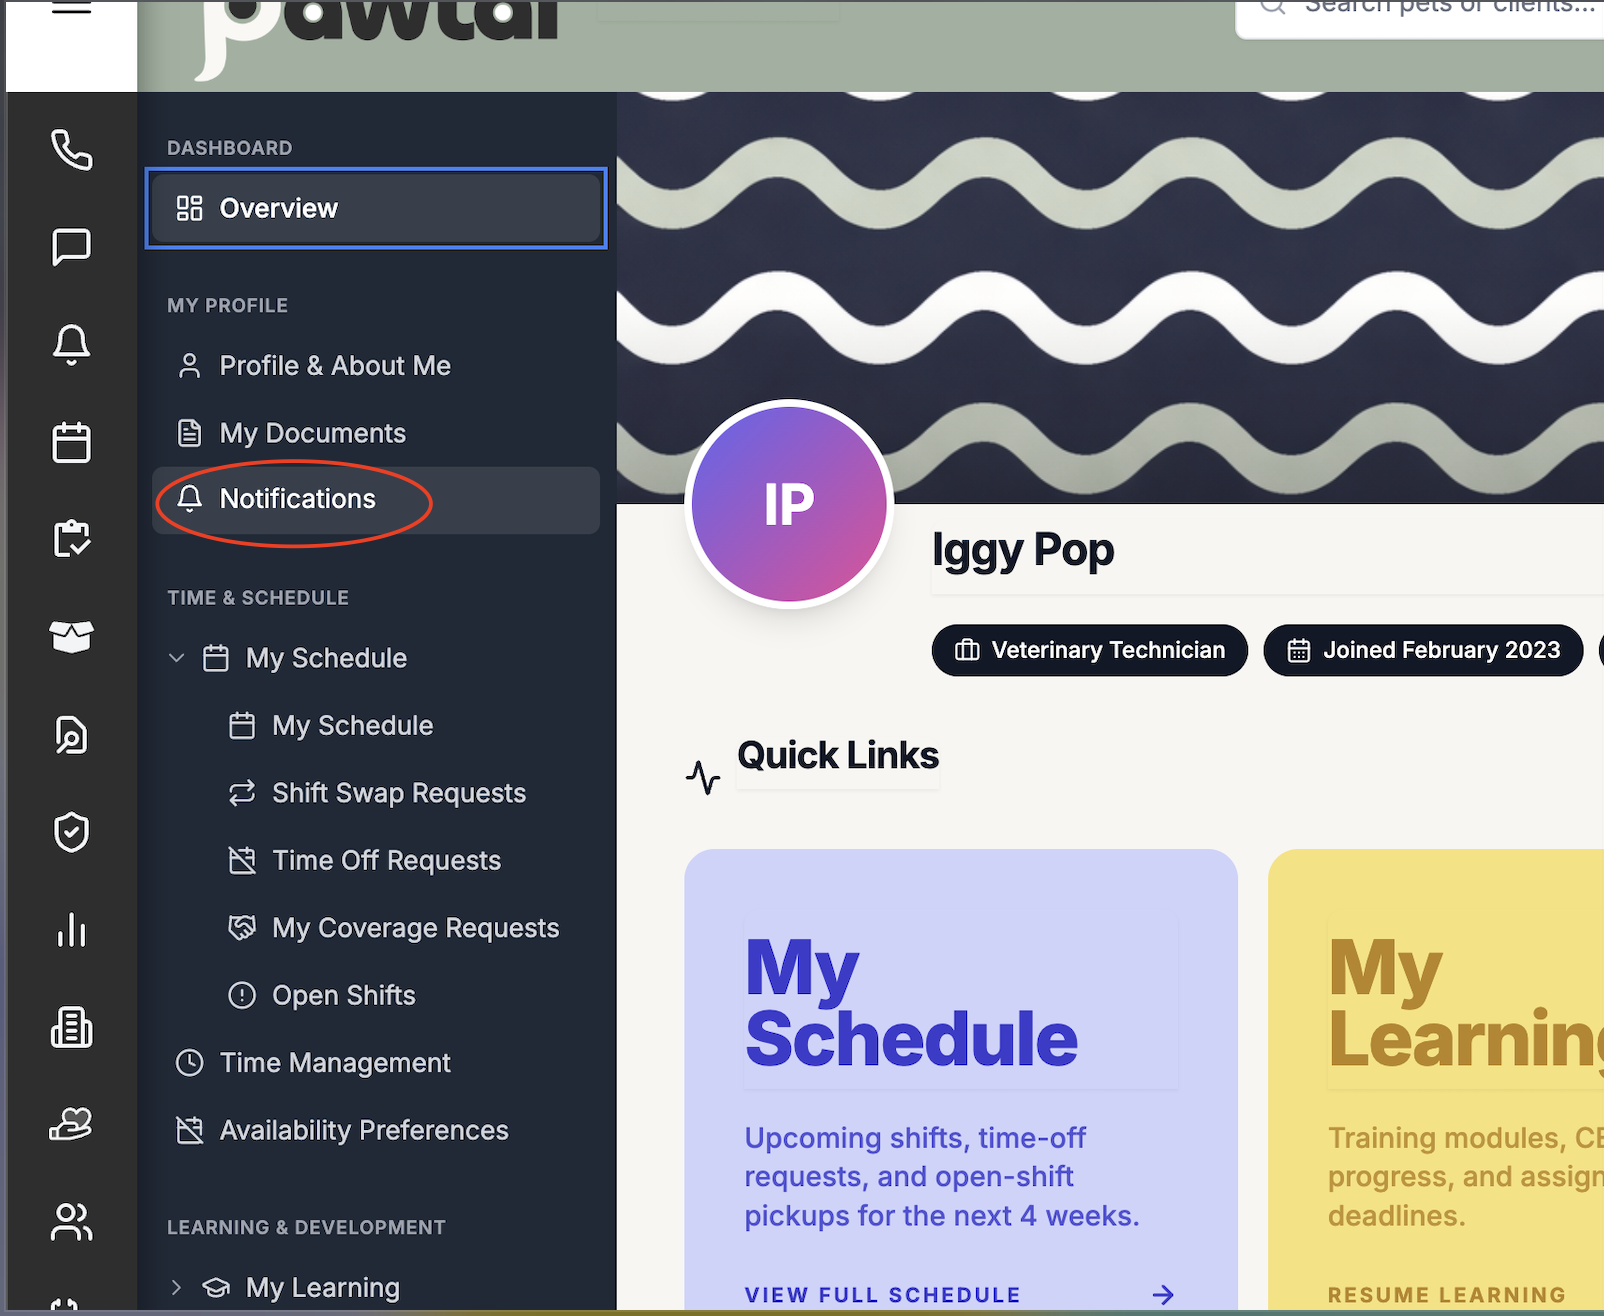Open the bar chart reports icon
The width and height of the screenshot is (1604, 1316).
tap(71, 930)
